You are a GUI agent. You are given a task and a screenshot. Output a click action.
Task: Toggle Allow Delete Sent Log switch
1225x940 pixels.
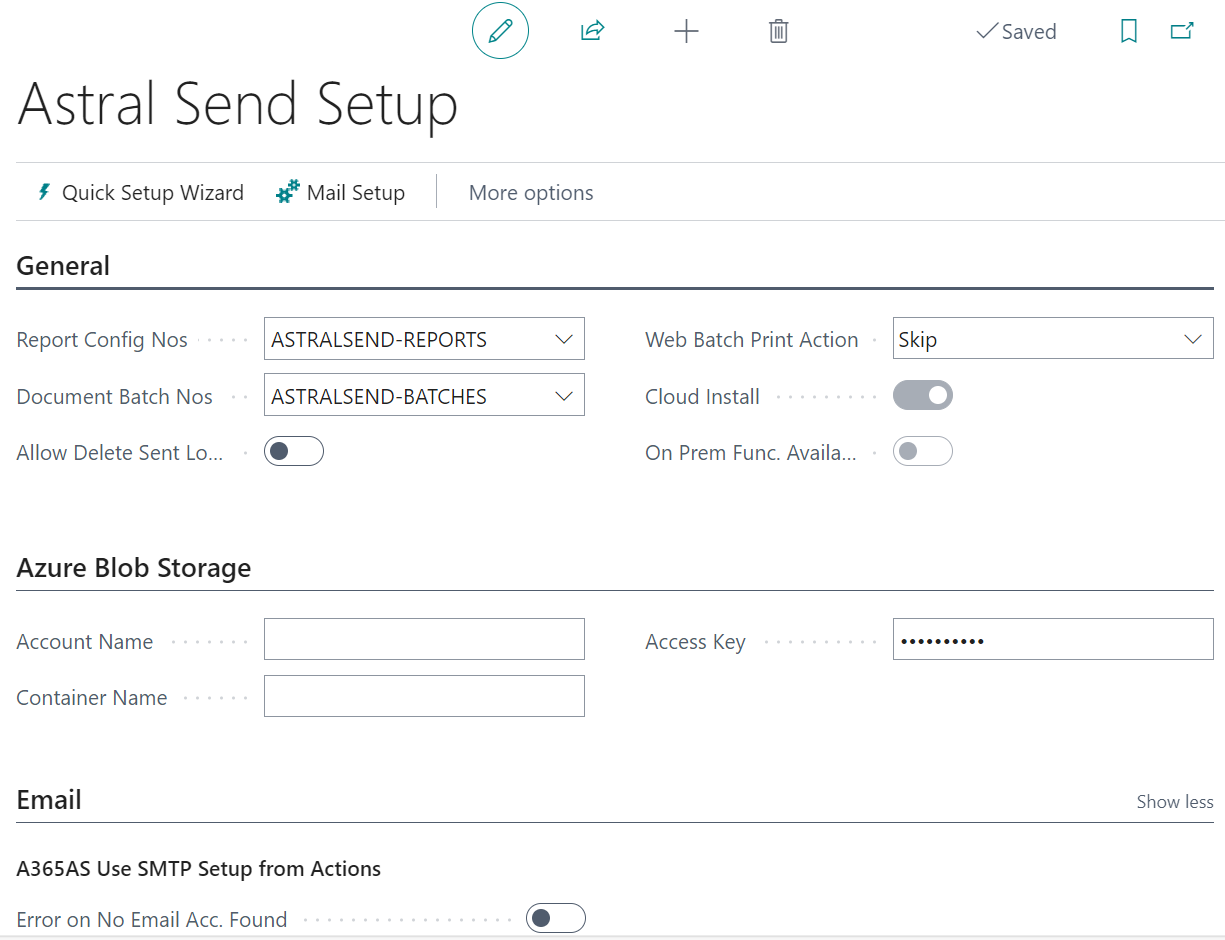(294, 452)
